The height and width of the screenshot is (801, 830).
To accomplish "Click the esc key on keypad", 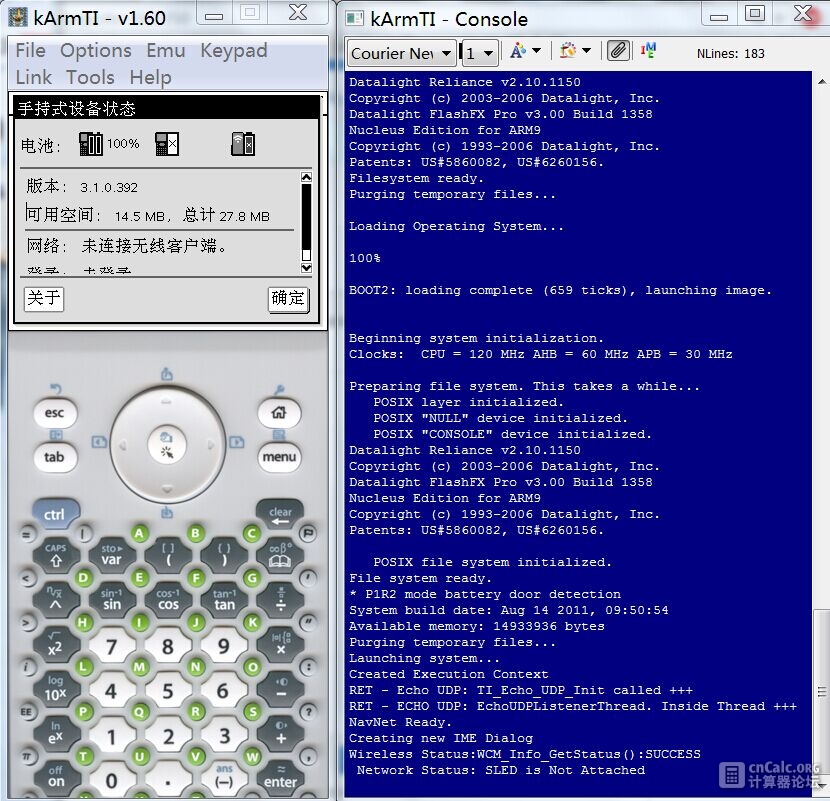I will [x=55, y=413].
